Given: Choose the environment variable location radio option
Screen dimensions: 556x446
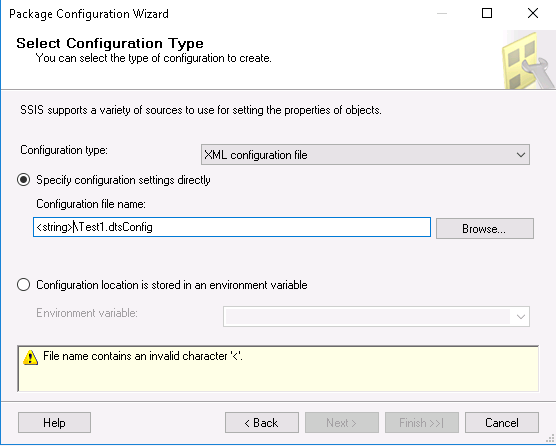Looking at the screenshot, I should coord(24,285).
